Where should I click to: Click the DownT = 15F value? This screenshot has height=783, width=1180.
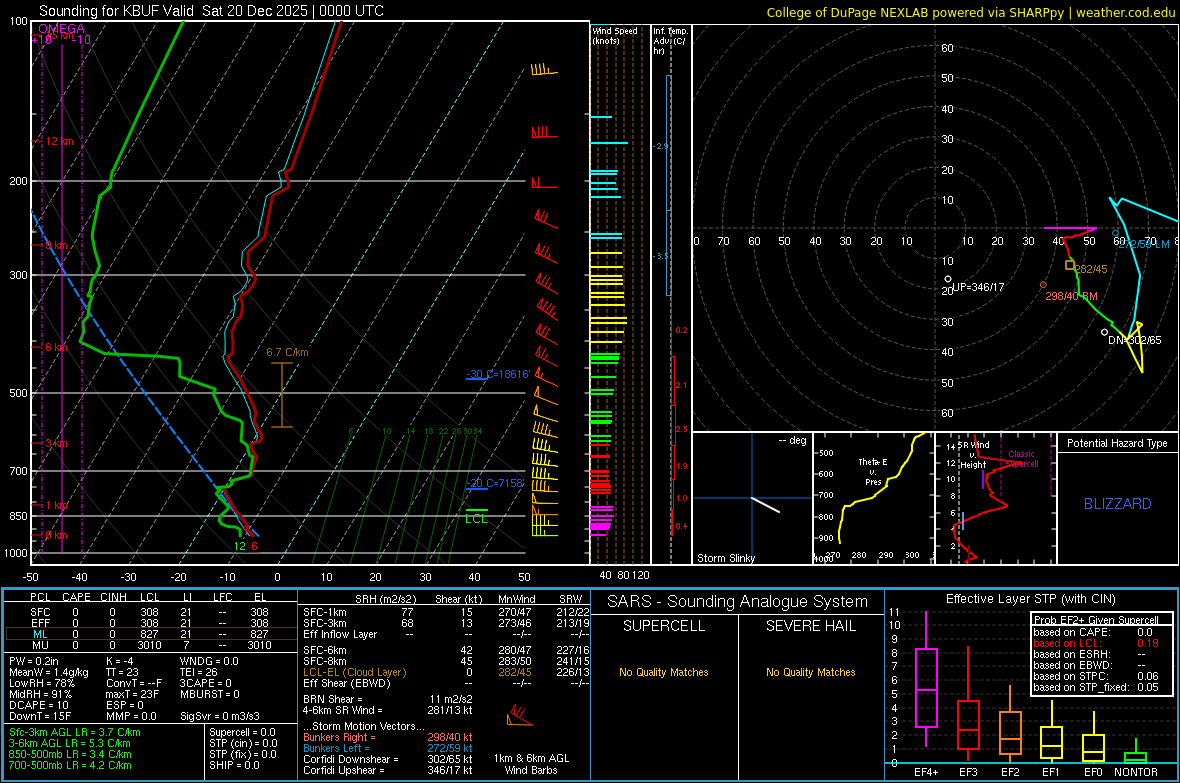coord(40,716)
